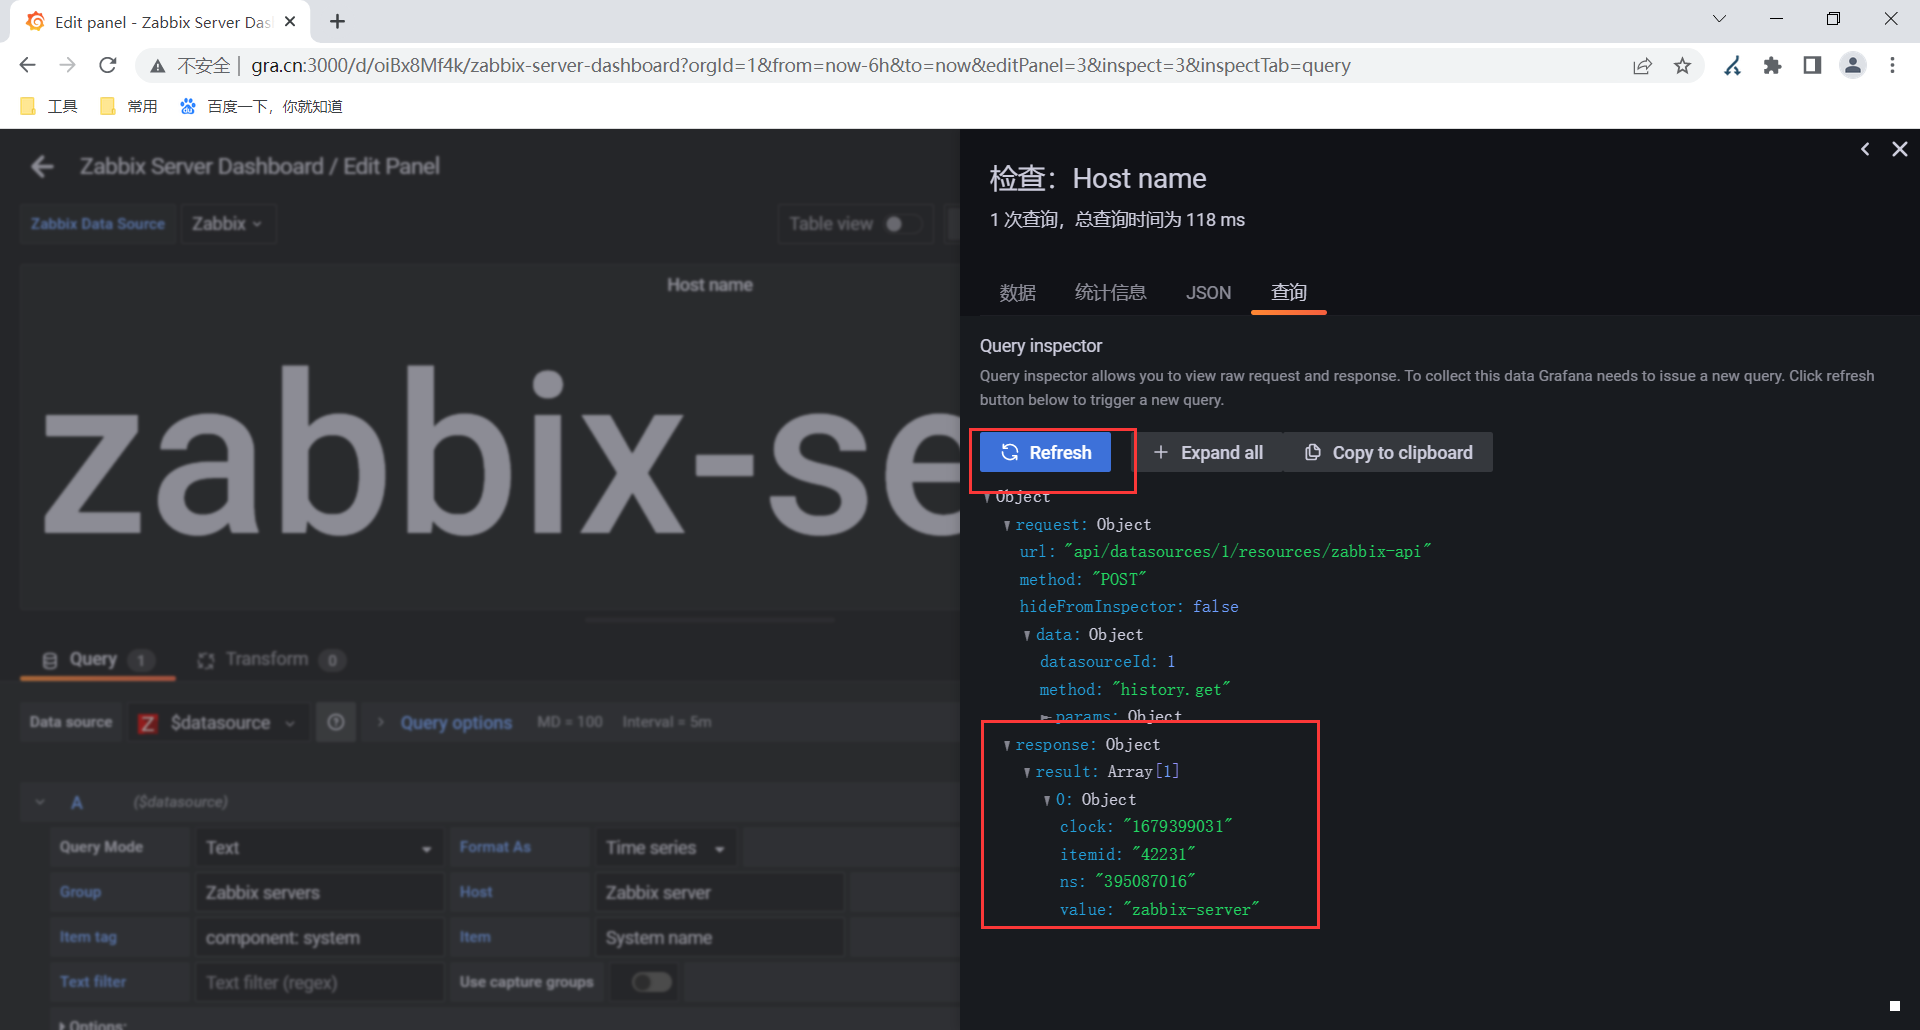The height and width of the screenshot is (1030, 1920).
Task: Open the Format As Time series dropdown
Action: click(665, 848)
